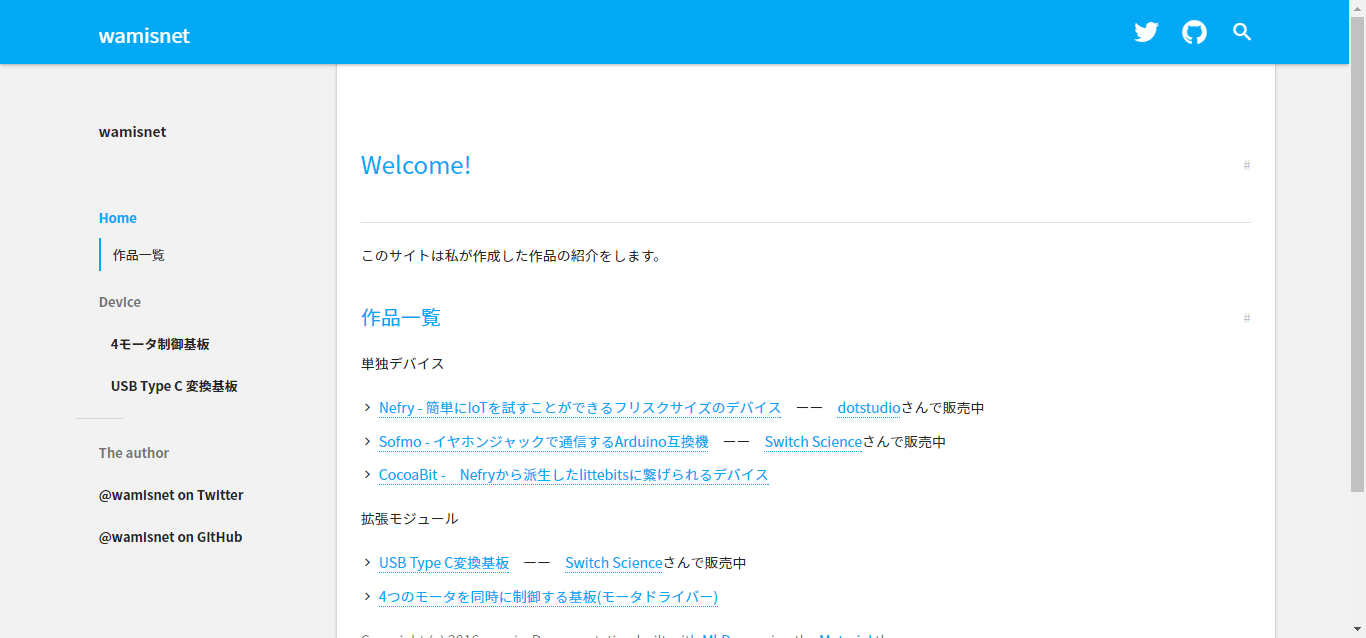Click the search magnifier icon
This screenshot has height=638, width=1366.
pos(1242,32)
